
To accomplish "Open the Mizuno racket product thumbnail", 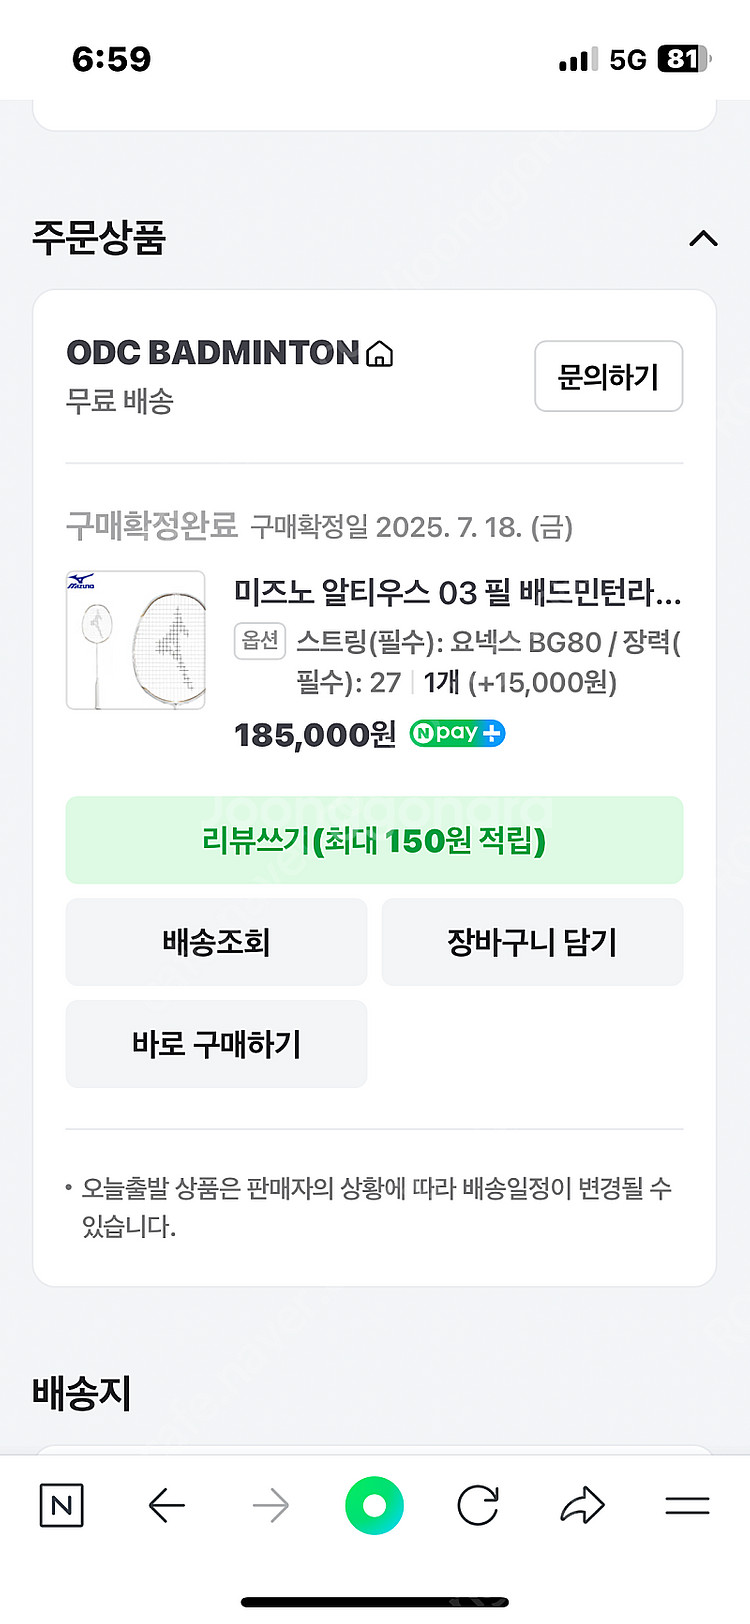I will click(x=136, y=640).
